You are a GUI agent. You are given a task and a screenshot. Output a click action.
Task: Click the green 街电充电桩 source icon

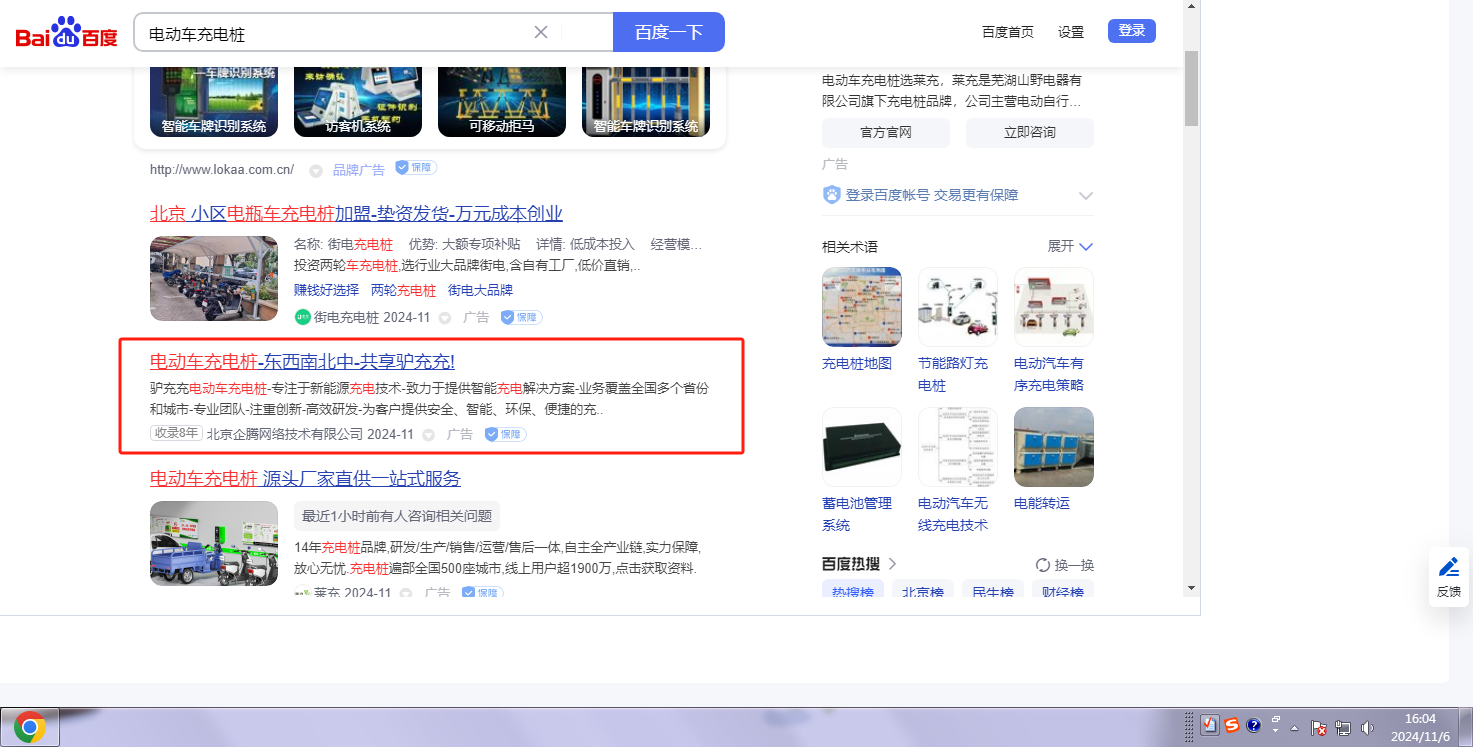point(303,317)
